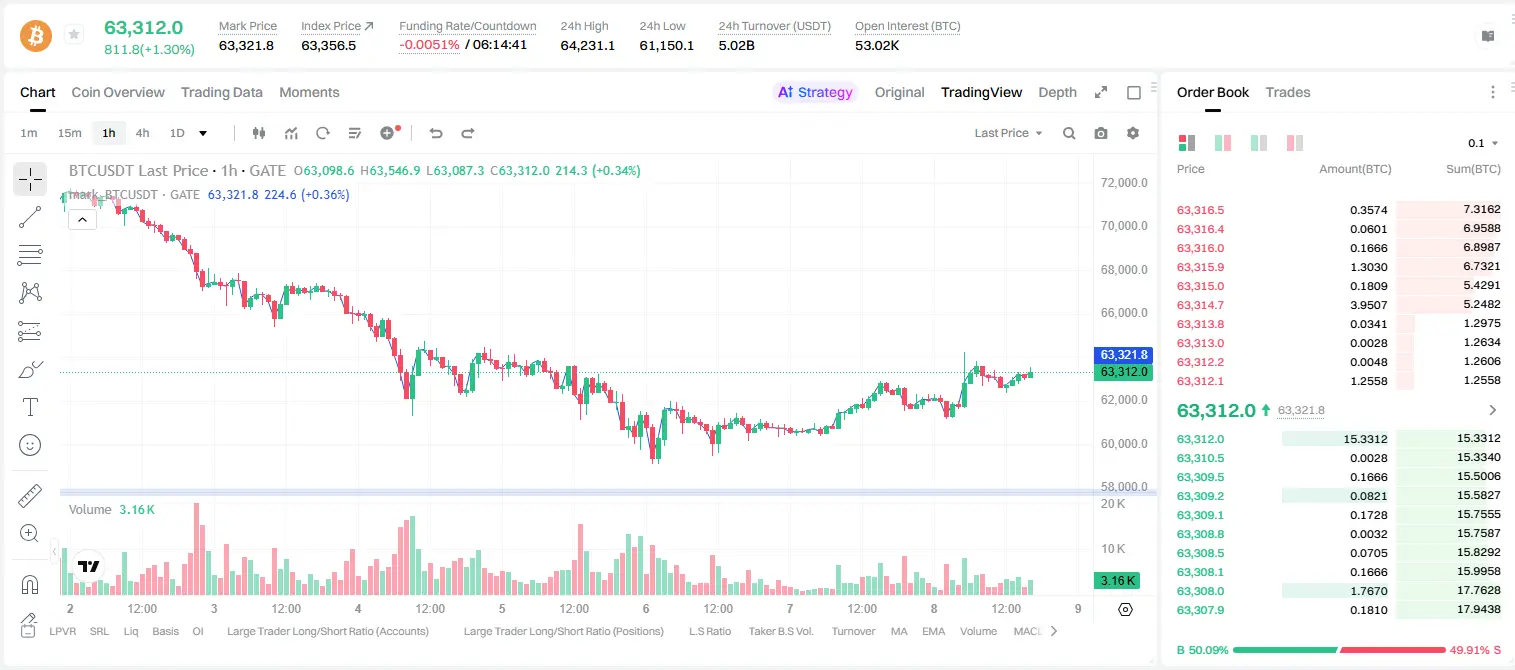Image resolution: width=1515 pixels, height=670 pixels.
Task: Toggle the magnet snapping mode
Action: 30,585
